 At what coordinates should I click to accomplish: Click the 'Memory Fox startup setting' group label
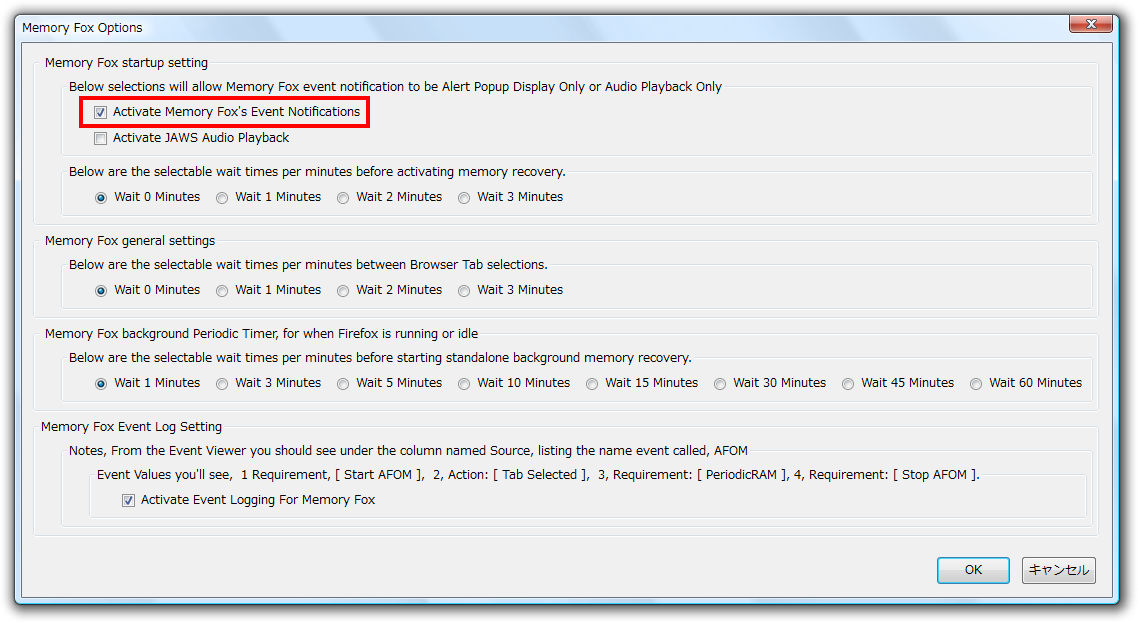pos(126,62)
